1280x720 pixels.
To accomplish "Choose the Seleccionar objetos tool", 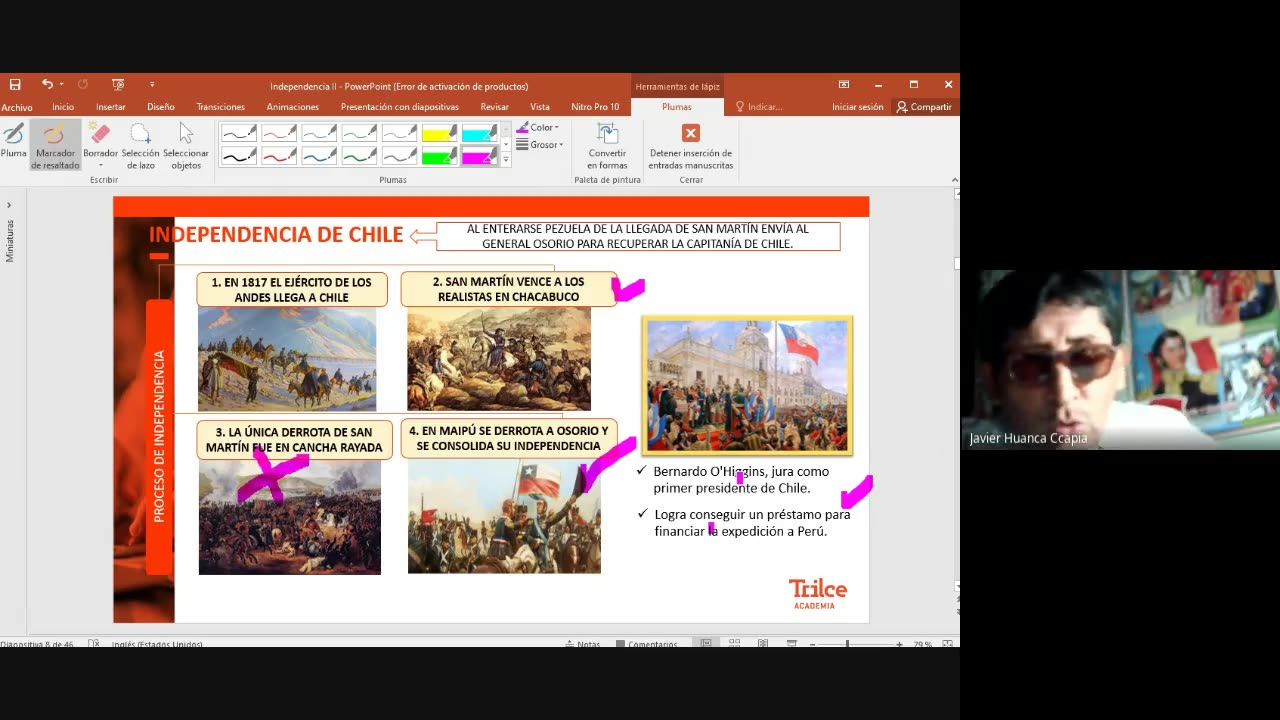I will (x=186, y=145).
